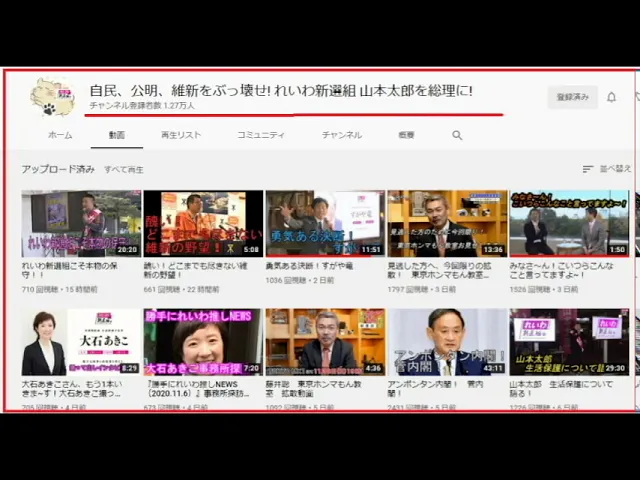Screen dimensions: 640x480
Task: Open the ホーム tab
Action: [60, 135]
